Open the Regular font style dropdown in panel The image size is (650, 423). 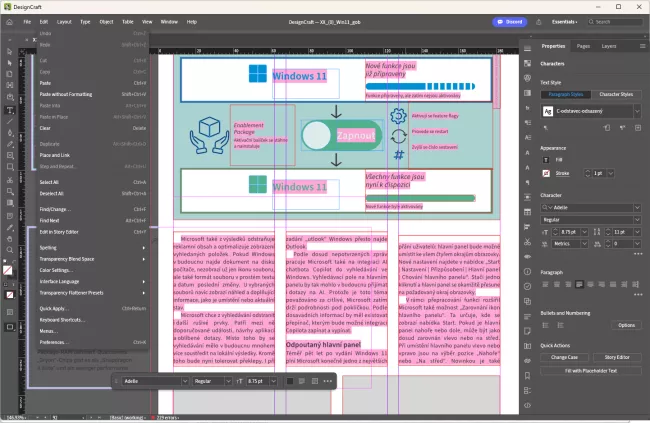click(637, 220)
